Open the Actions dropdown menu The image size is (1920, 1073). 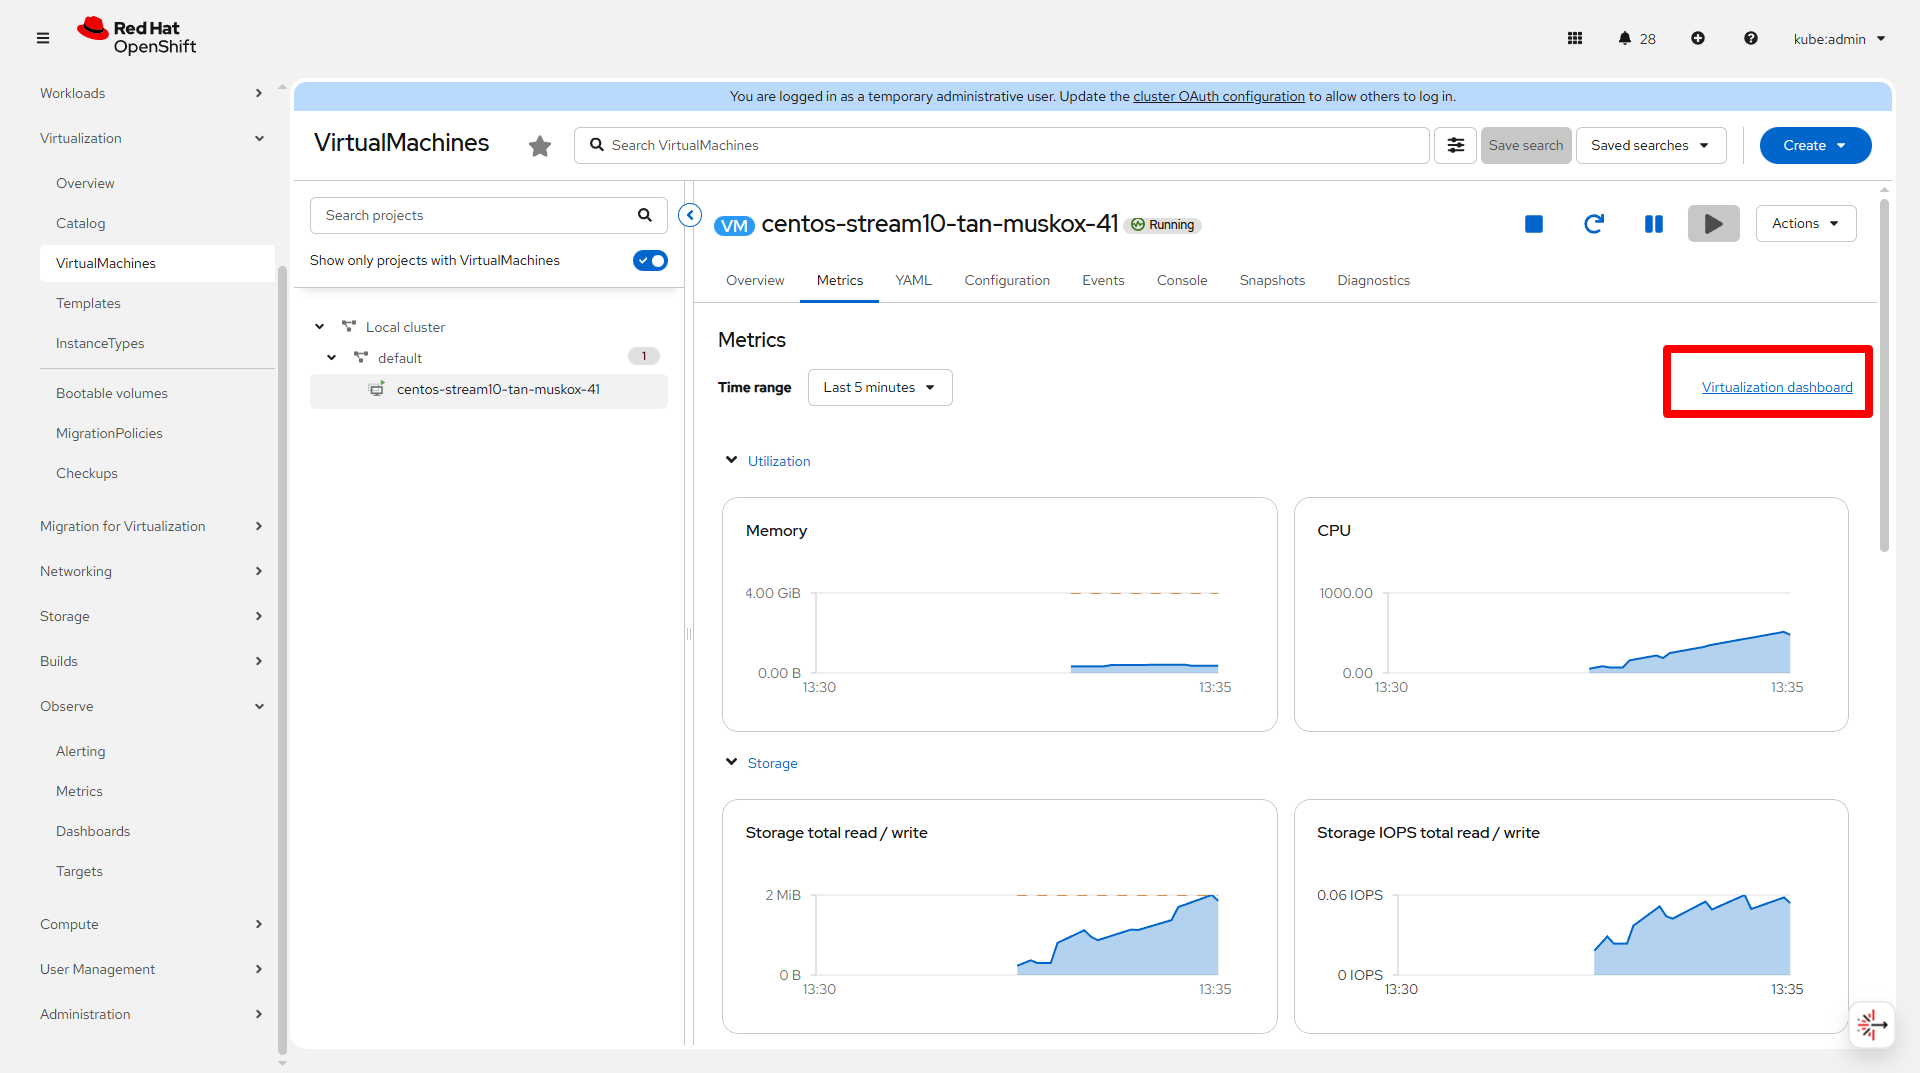click(1805, 224)
